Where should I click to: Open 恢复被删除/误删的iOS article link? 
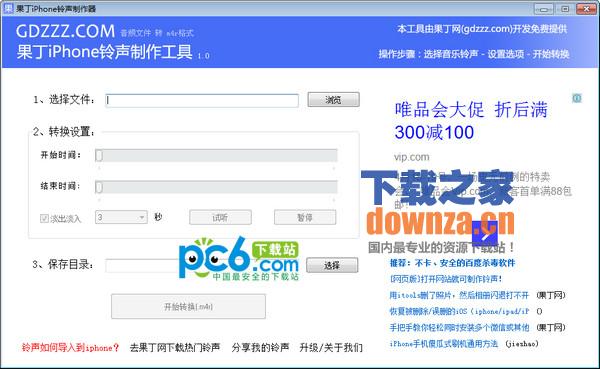(459, 311)
